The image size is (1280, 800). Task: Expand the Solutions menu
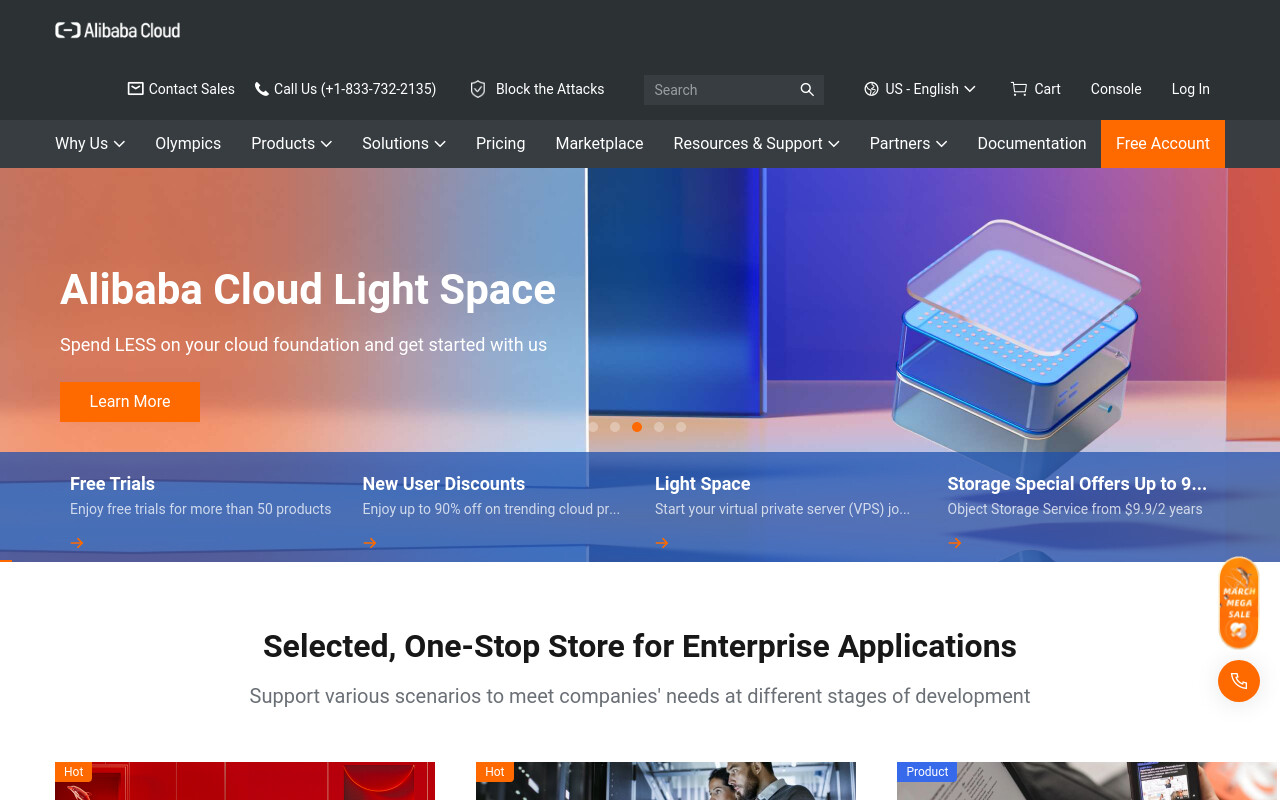[x=404, y=144]
